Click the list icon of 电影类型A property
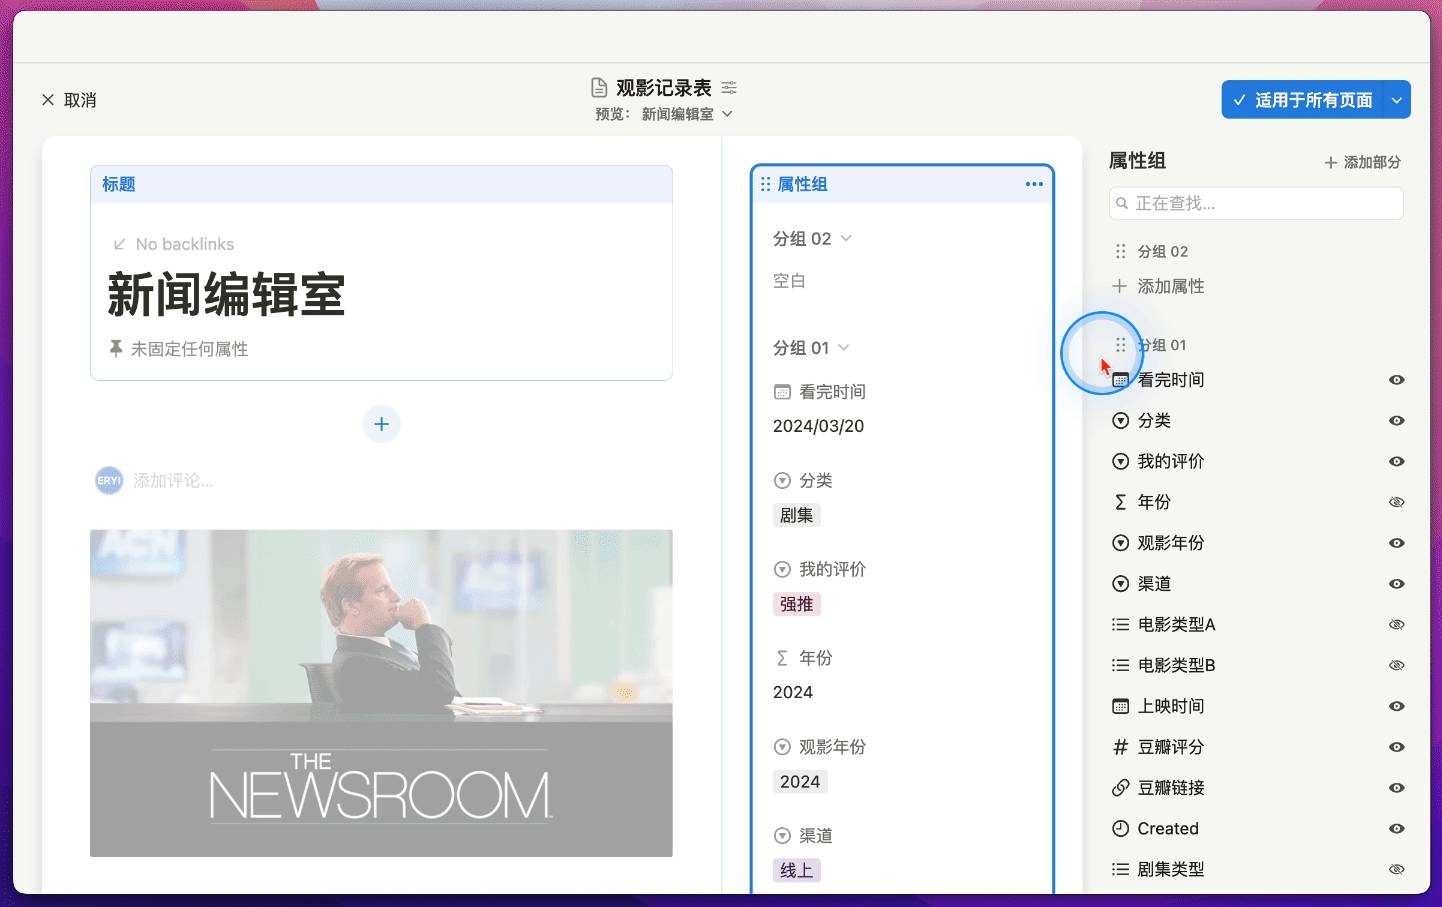Screen dimensions: 1442x907 point(1121,625)
